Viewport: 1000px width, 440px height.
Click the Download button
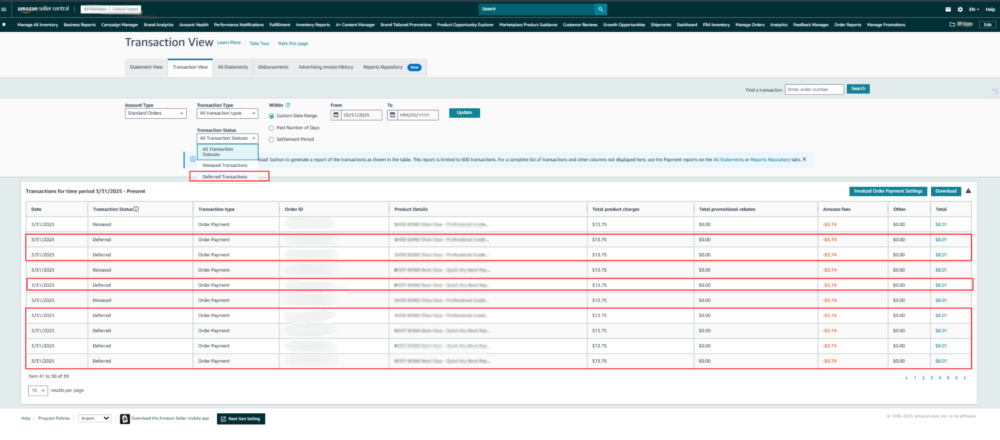point(946,191)
